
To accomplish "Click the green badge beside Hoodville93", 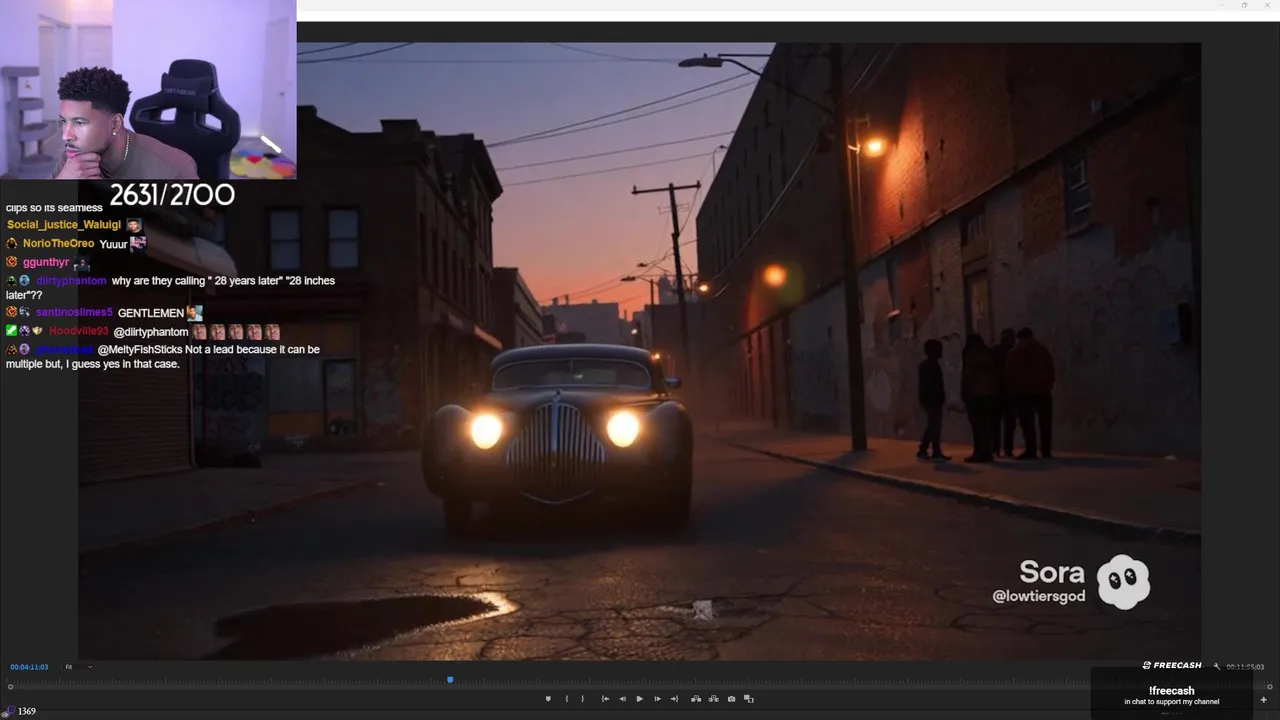I will [x=11, y=331].
